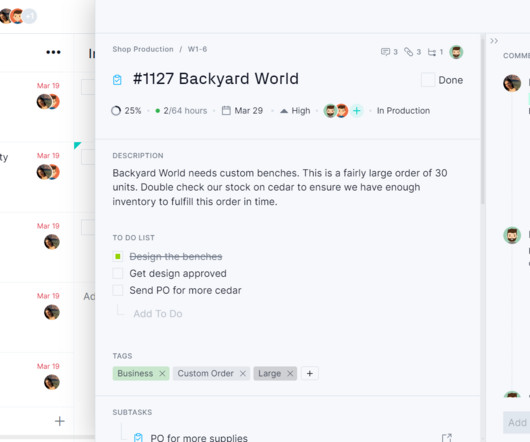The image size is (530, 442).
Task: Open the three-dot column menu
Action: pyautogui.click(x=53, y=52)
